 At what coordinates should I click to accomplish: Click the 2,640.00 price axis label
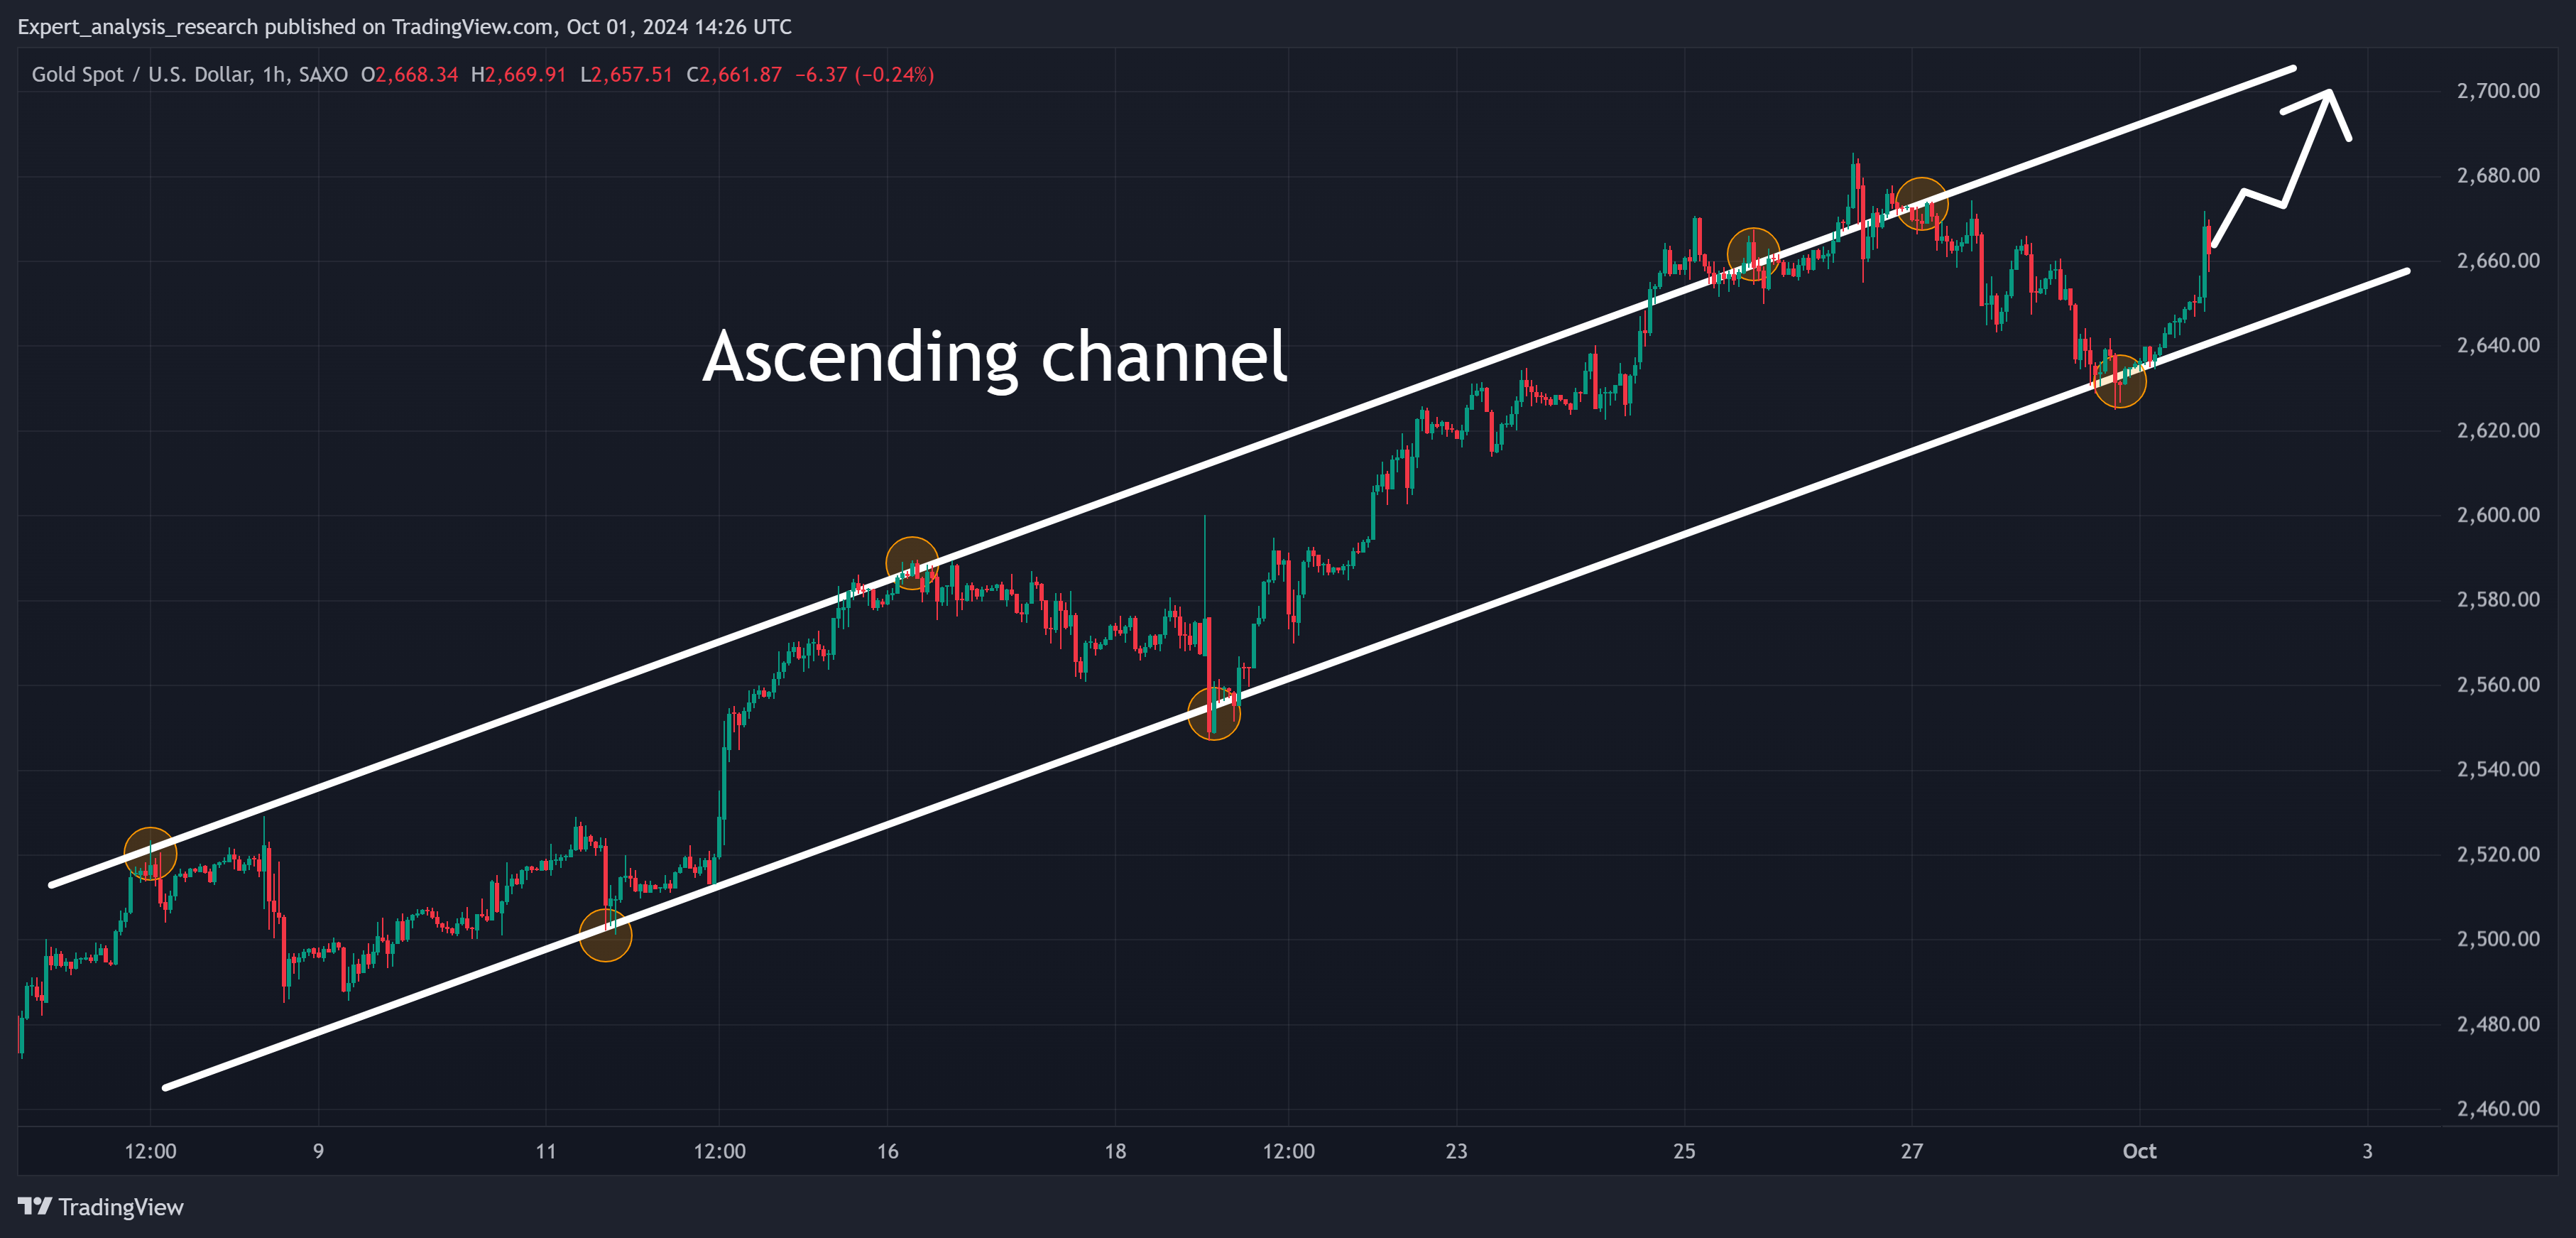point(2498,345)
